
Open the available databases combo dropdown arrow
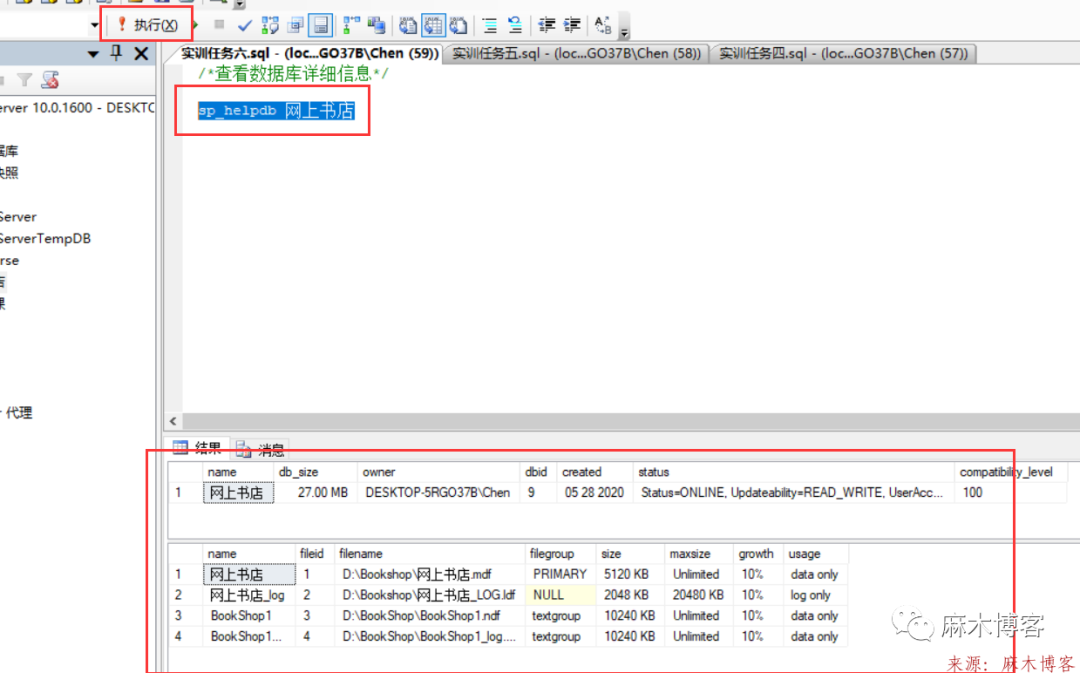[94, 25]
